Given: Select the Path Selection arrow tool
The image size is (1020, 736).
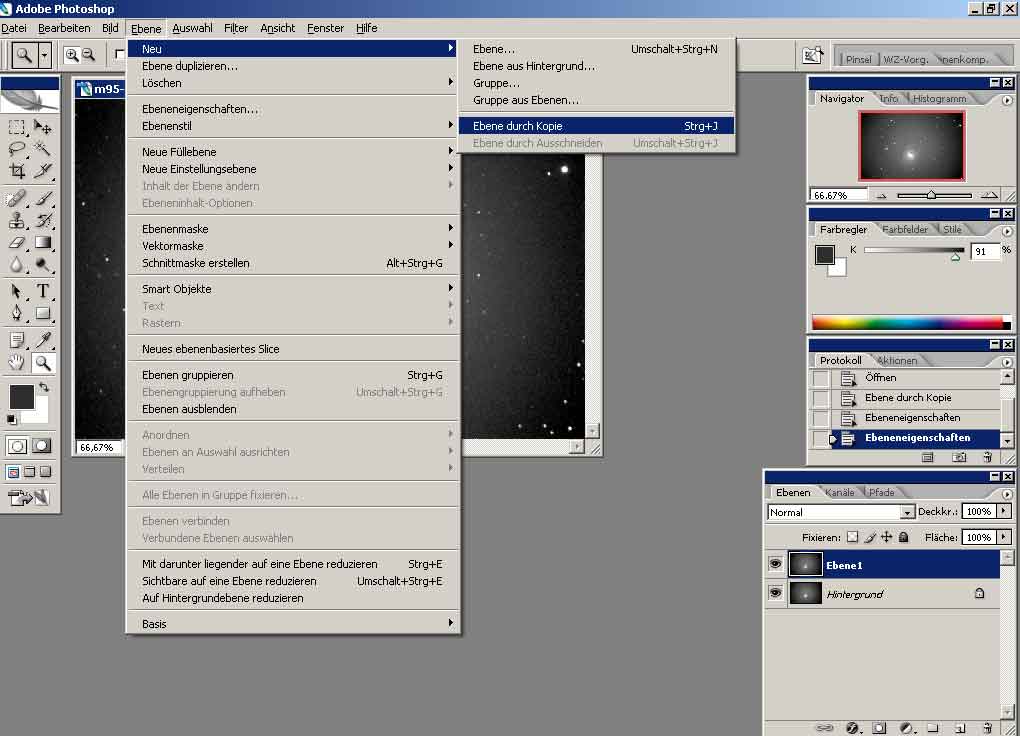Looking at the screenshot, I should coord(17,291).
